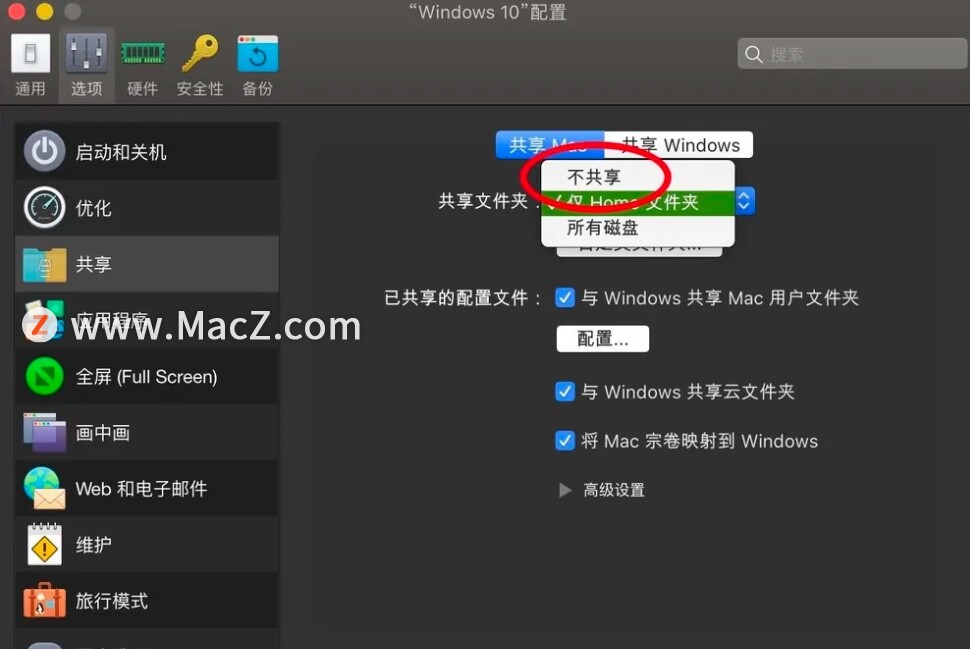Uncheck 与 Windows 共享云文件夹
970x649 pixels.
(565, 392)
